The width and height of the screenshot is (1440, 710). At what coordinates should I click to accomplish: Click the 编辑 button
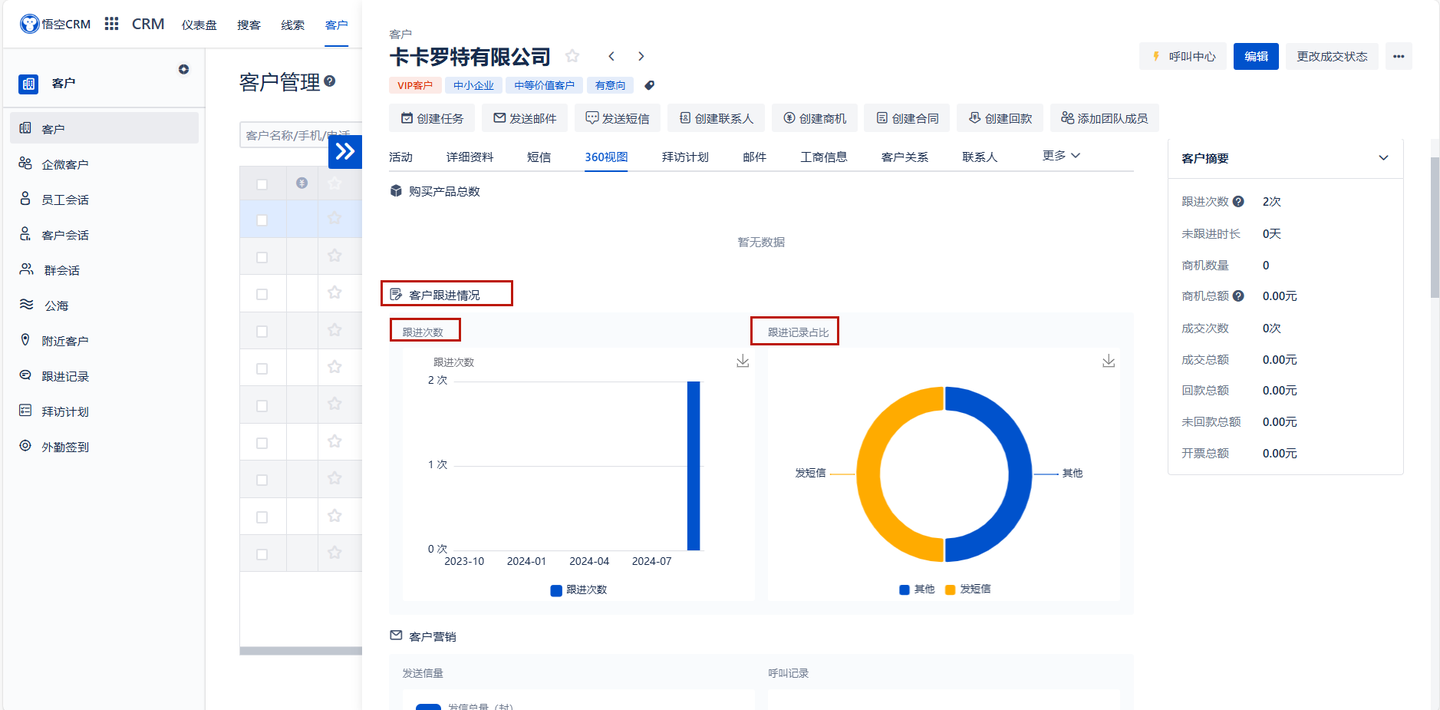coord(1255,56)
